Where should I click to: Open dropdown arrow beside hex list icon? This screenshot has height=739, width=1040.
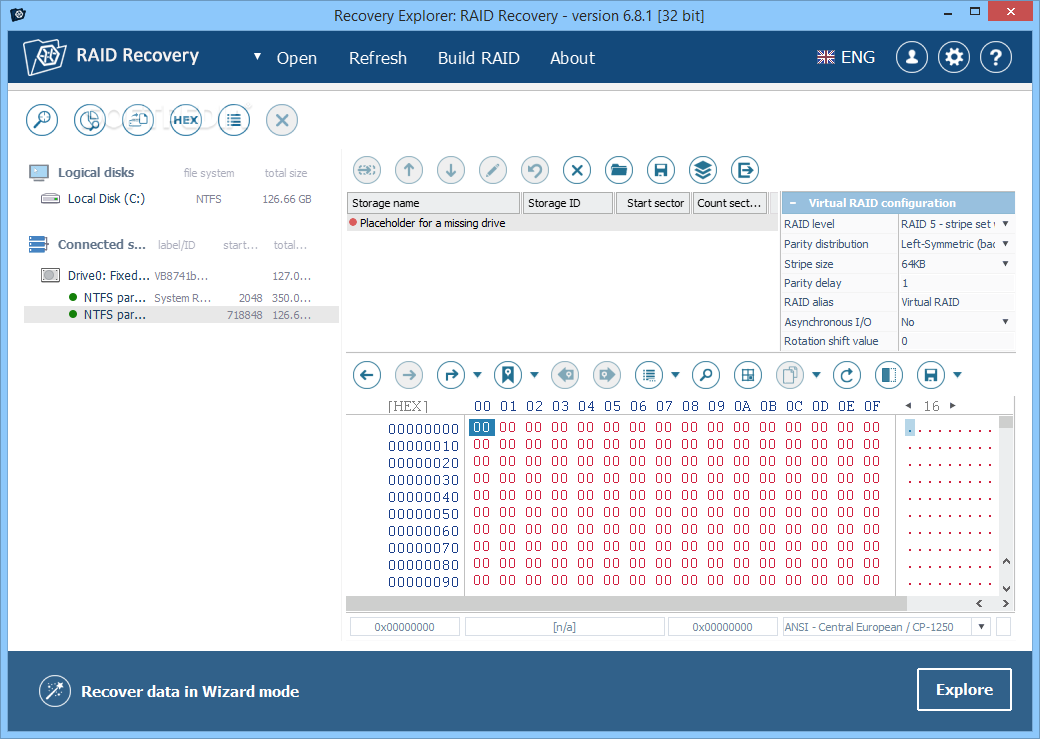coord(676,375)
